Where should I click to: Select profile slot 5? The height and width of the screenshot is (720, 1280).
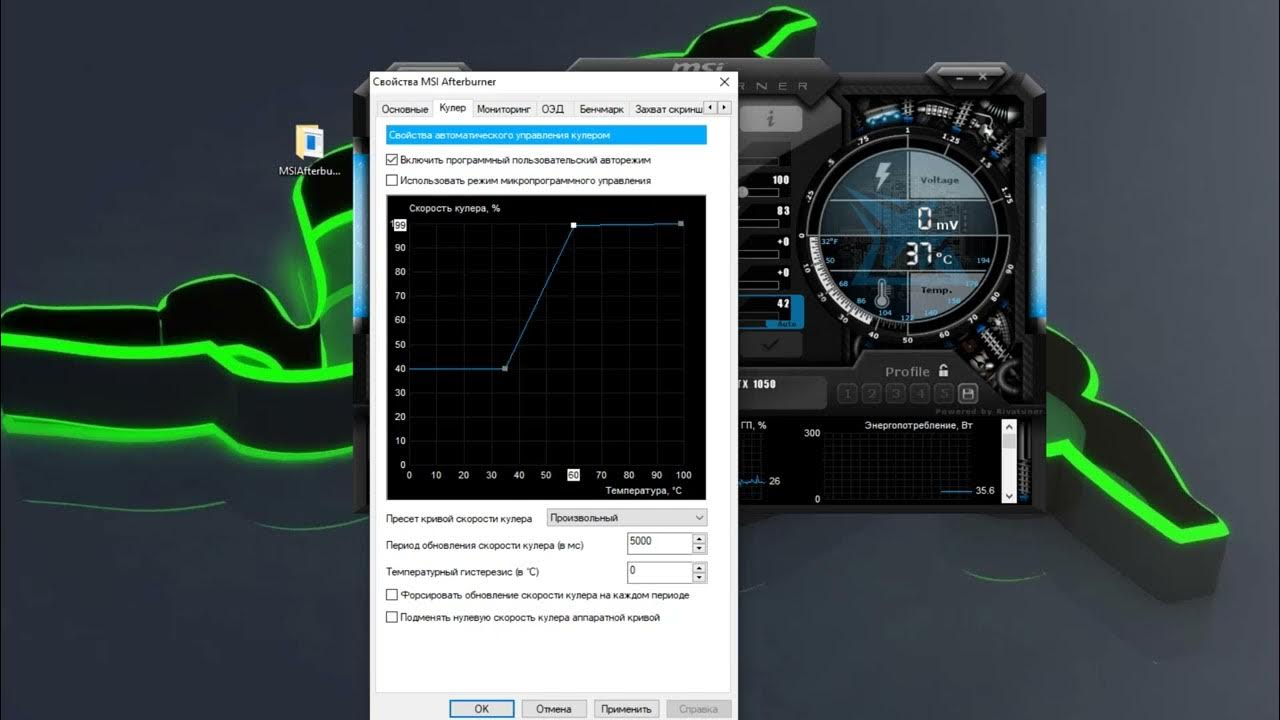tap(944, 393)
